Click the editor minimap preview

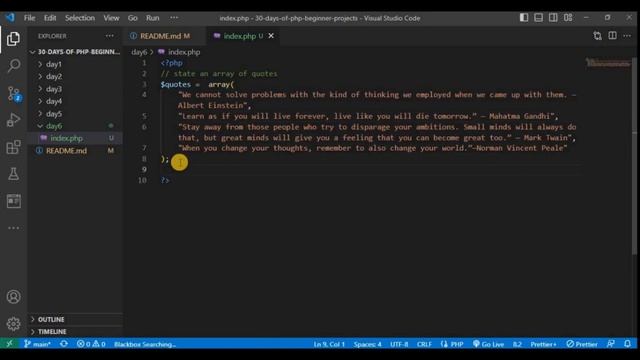pos(608,63)
